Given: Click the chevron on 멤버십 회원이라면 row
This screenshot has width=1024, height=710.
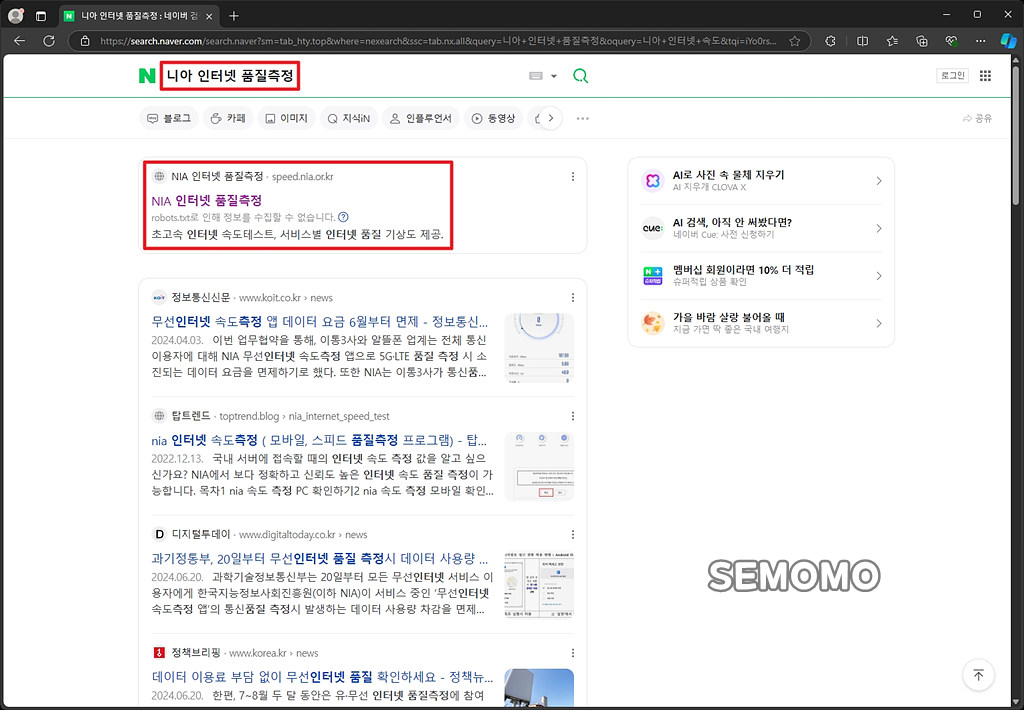Looking at the screenshot, I should (878, 276).
